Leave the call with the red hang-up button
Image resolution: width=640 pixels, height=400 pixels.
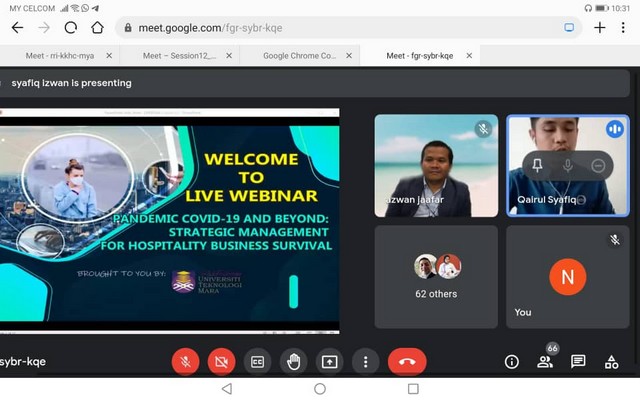point(407,361)
